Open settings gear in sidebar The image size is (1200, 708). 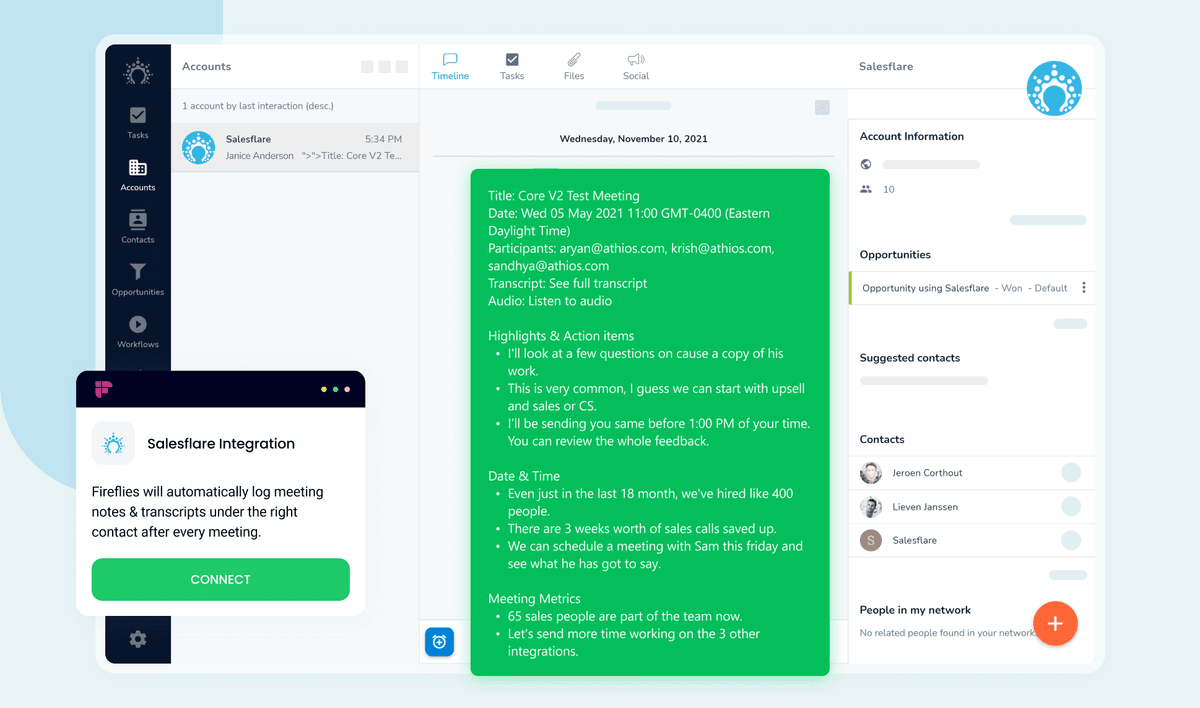tap(138, 639)
